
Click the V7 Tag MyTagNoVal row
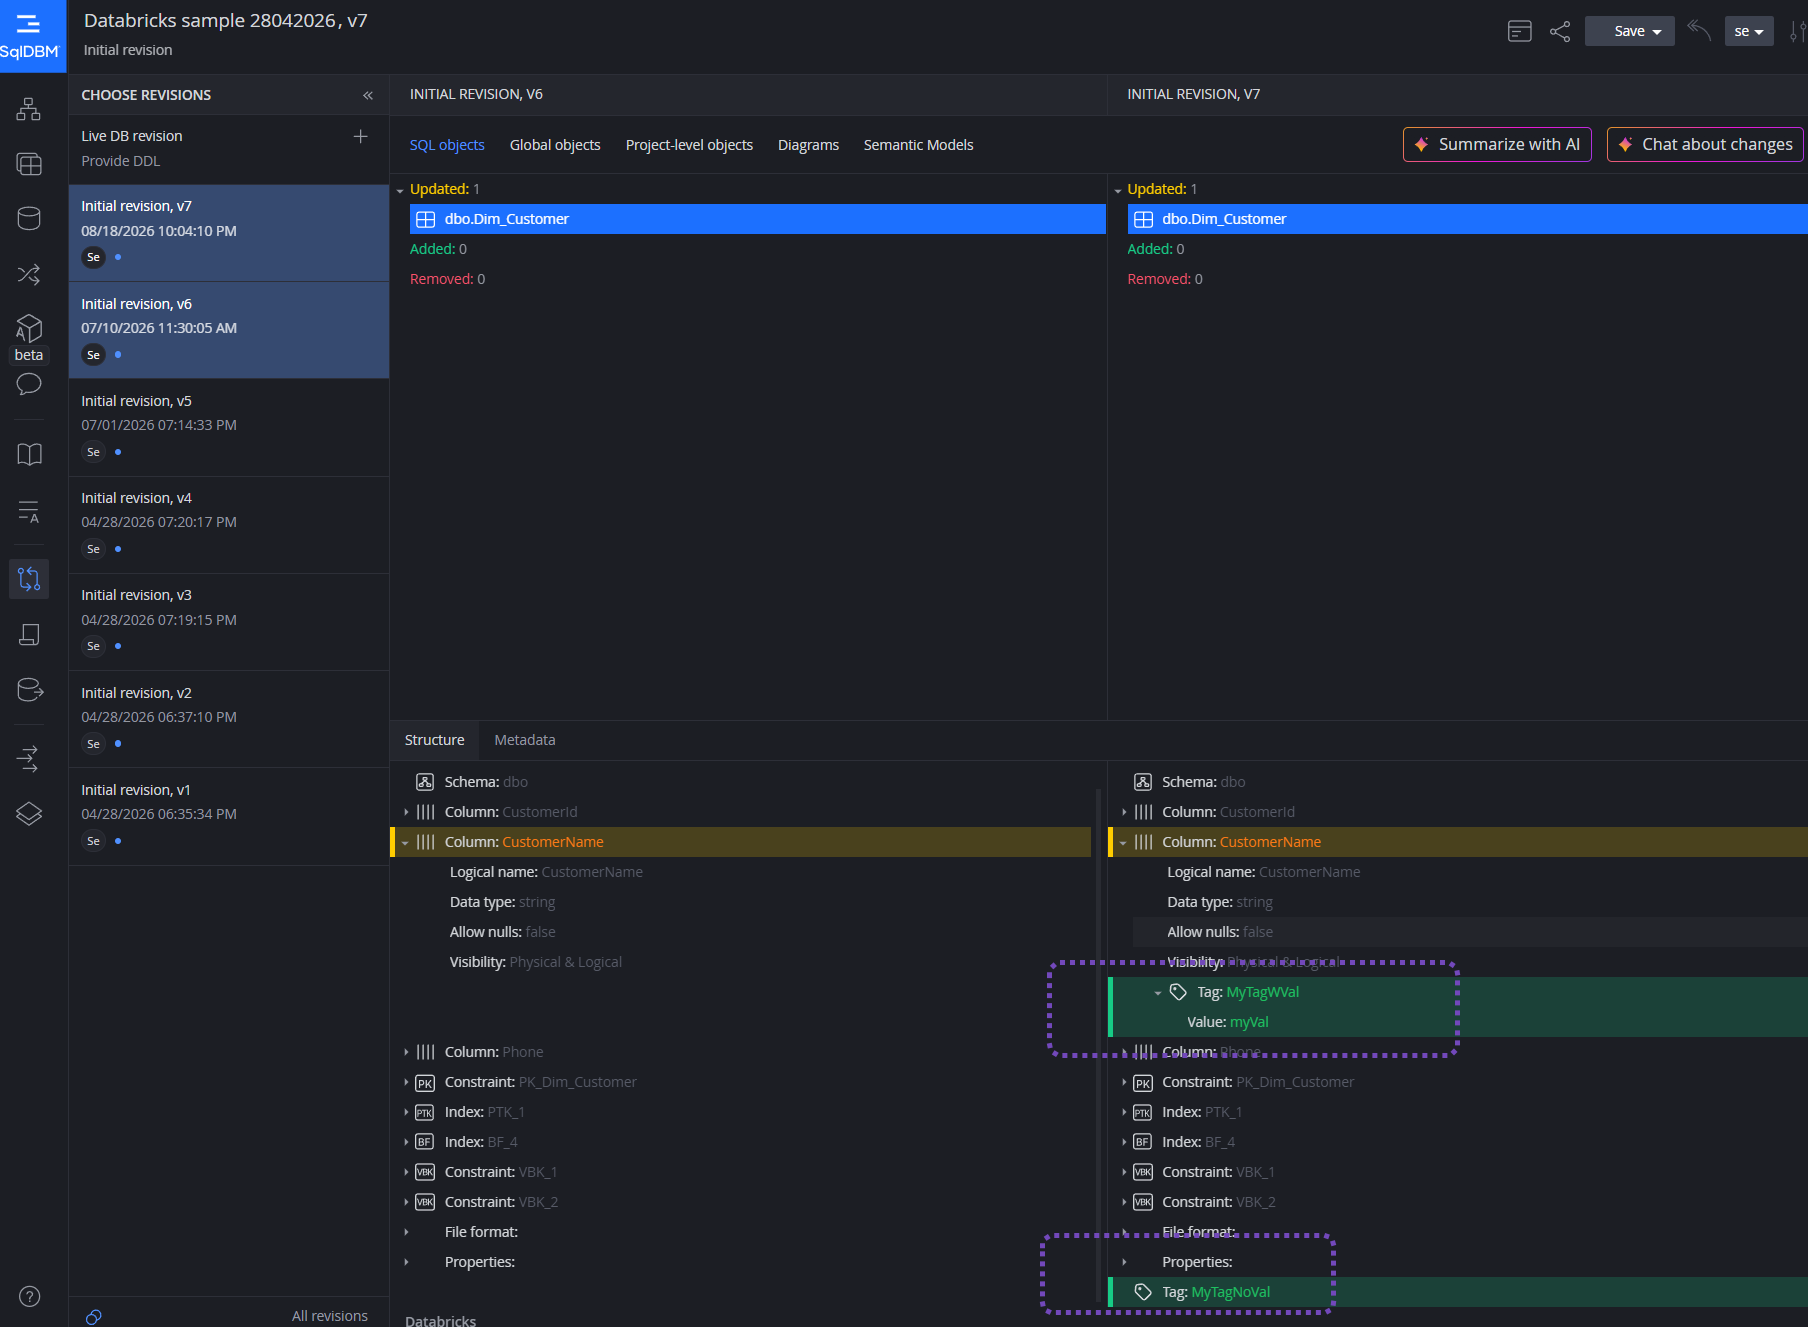1459,1292
